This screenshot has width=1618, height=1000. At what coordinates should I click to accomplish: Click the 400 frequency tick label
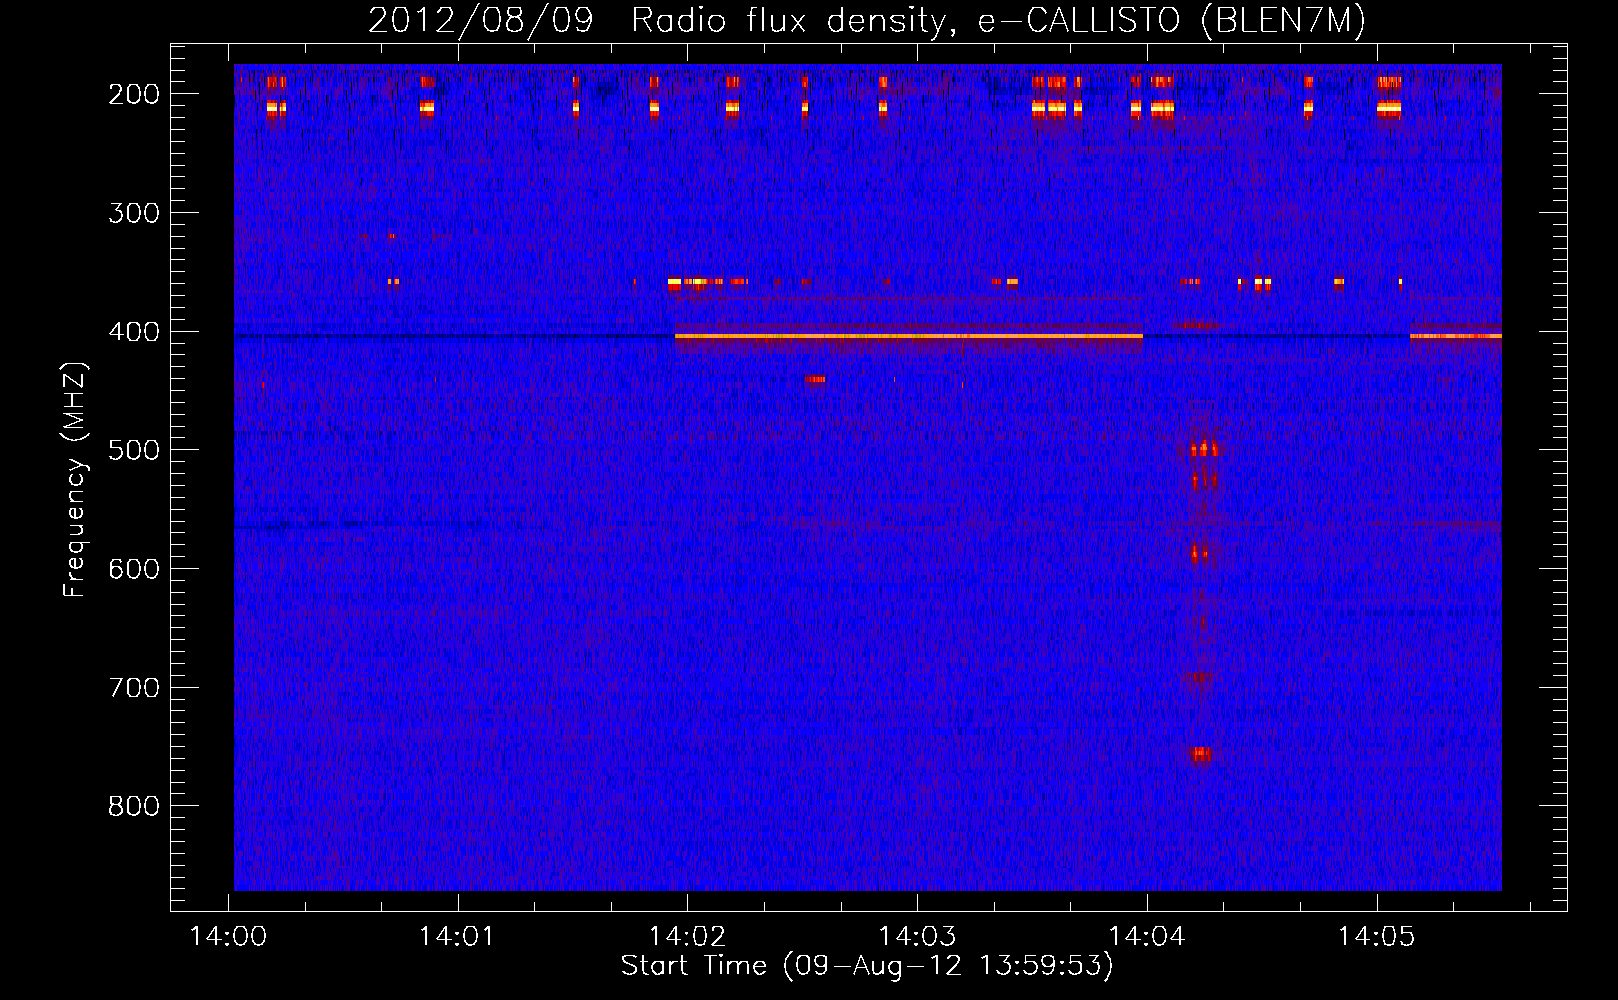134,332
